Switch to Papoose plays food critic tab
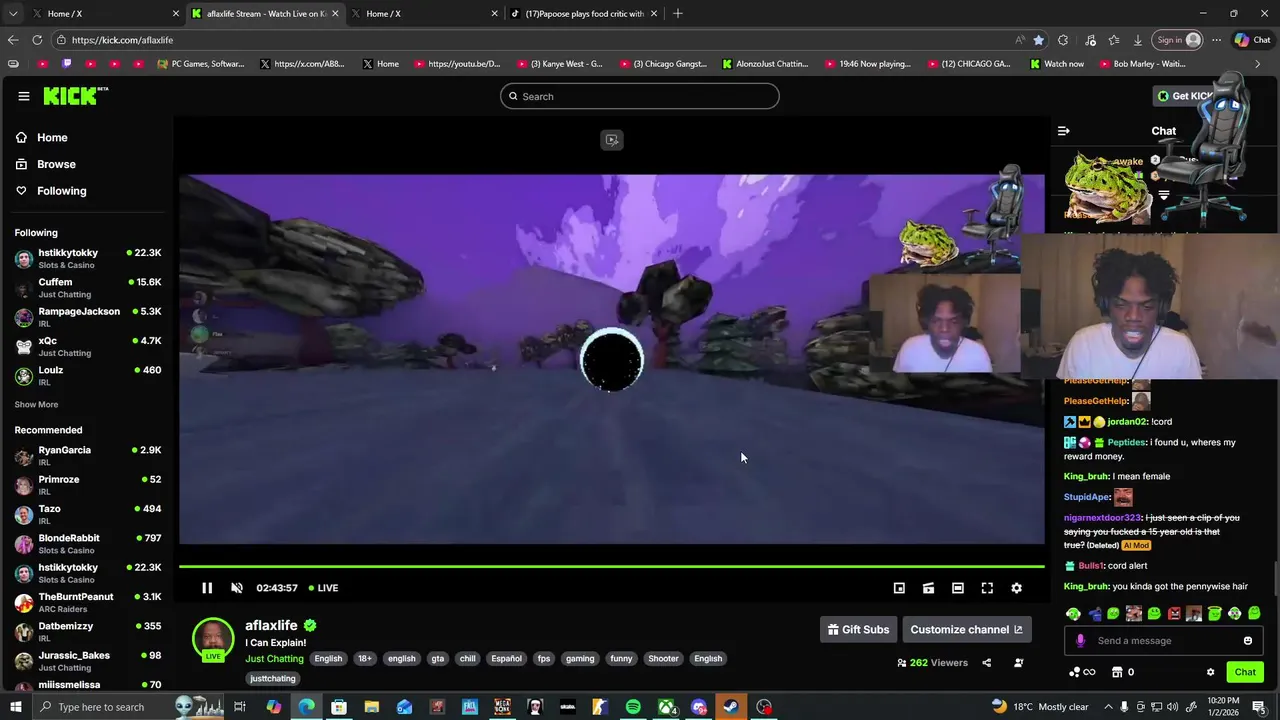1280x720 pixels. tap(582, 13)
